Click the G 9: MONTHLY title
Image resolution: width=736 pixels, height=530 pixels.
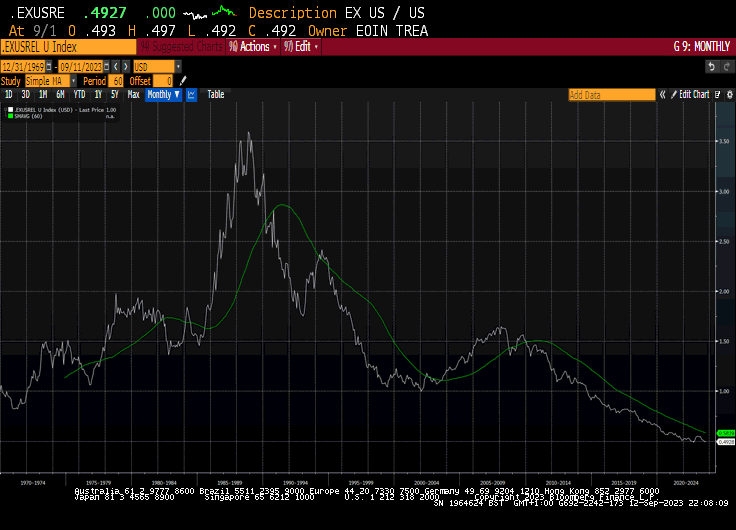(702, 47)
